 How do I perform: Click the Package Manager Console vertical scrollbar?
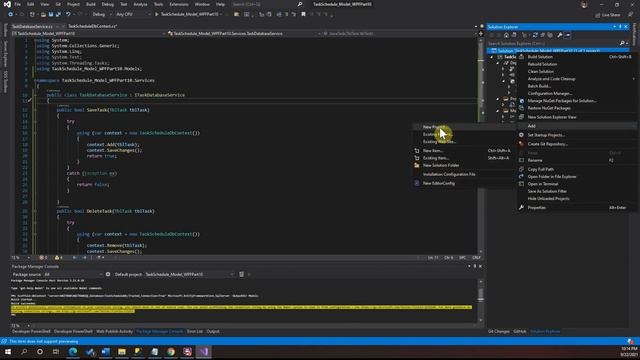[x=481, y=300]
